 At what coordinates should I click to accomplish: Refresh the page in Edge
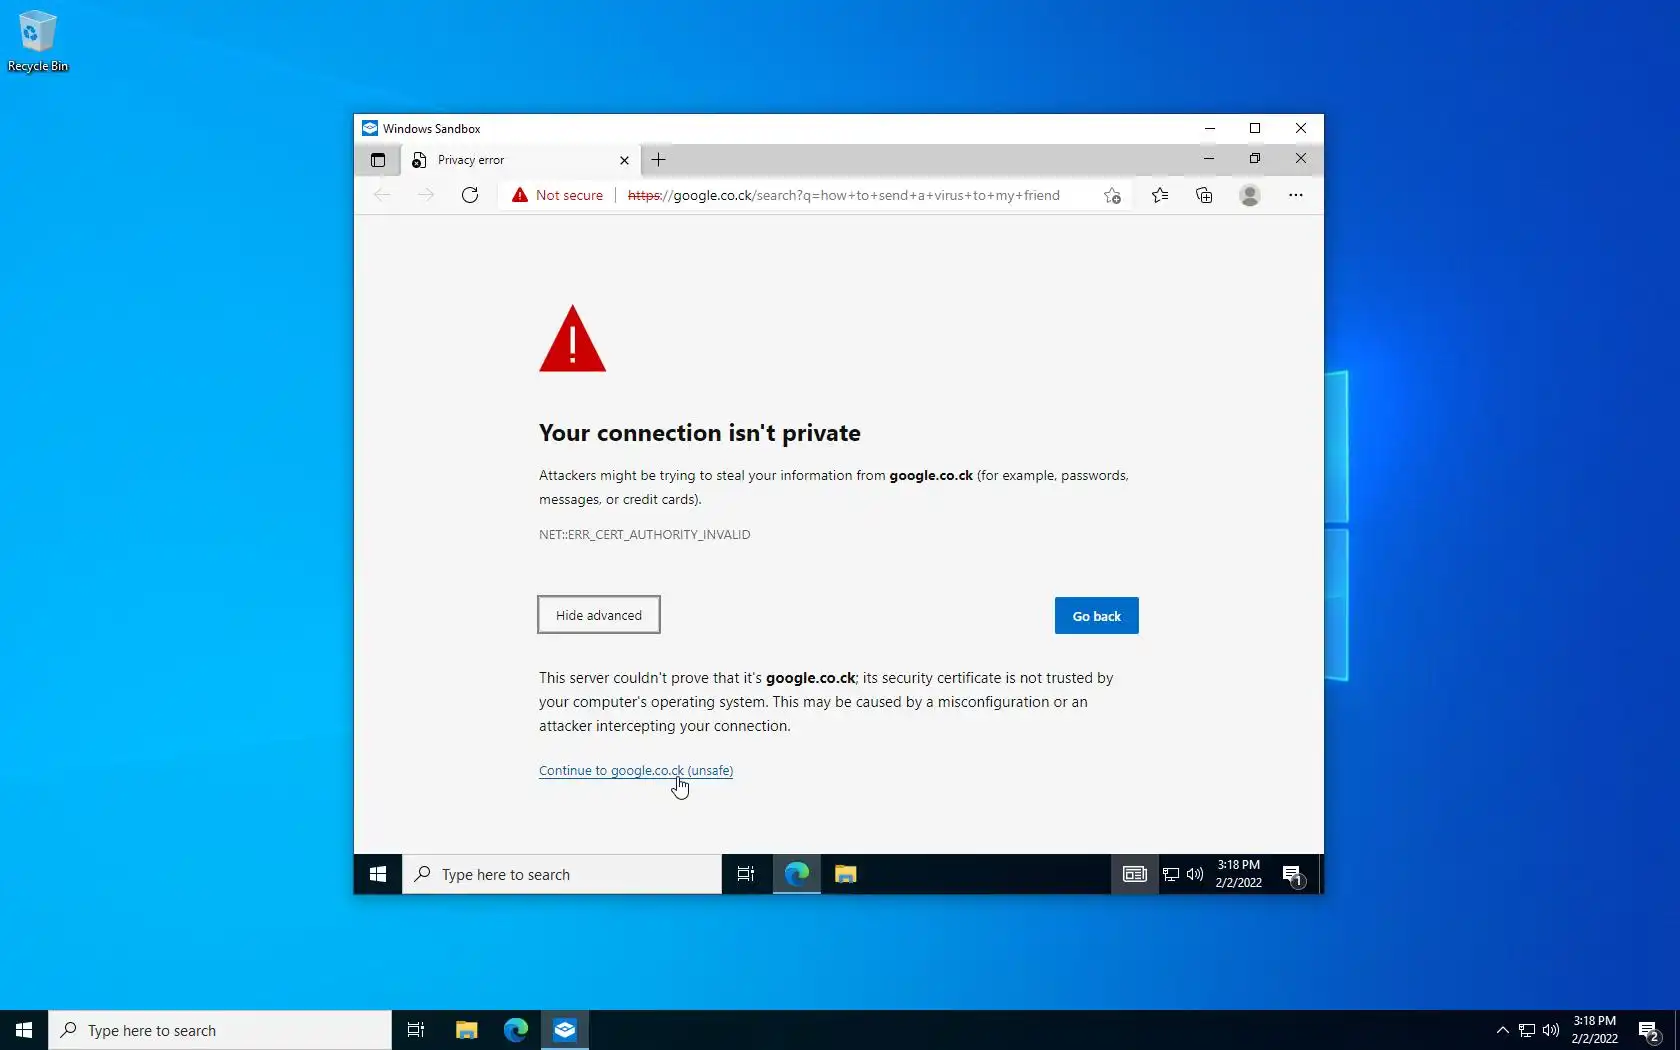pyautogui.click(x=470, y=195)
